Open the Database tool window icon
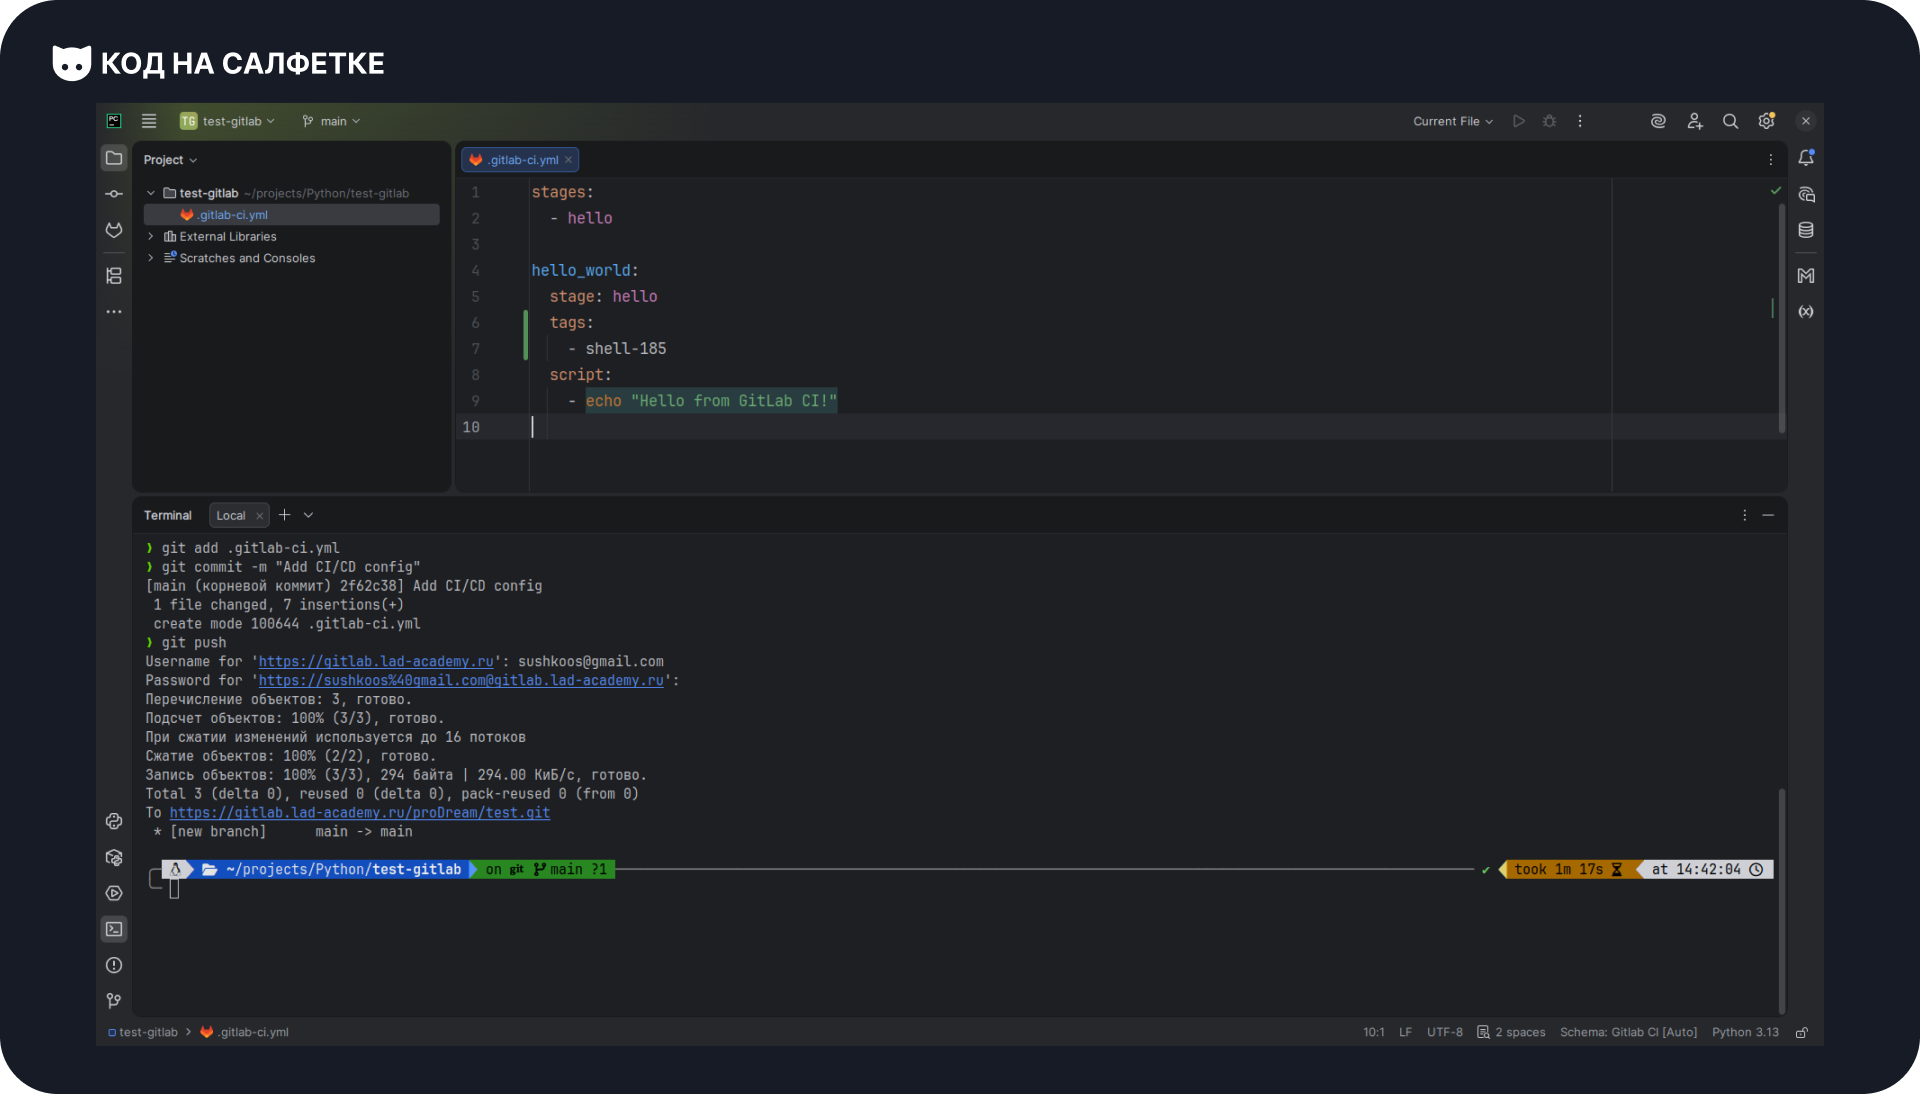The image size is (1920, 1094). pos(1806,230)
